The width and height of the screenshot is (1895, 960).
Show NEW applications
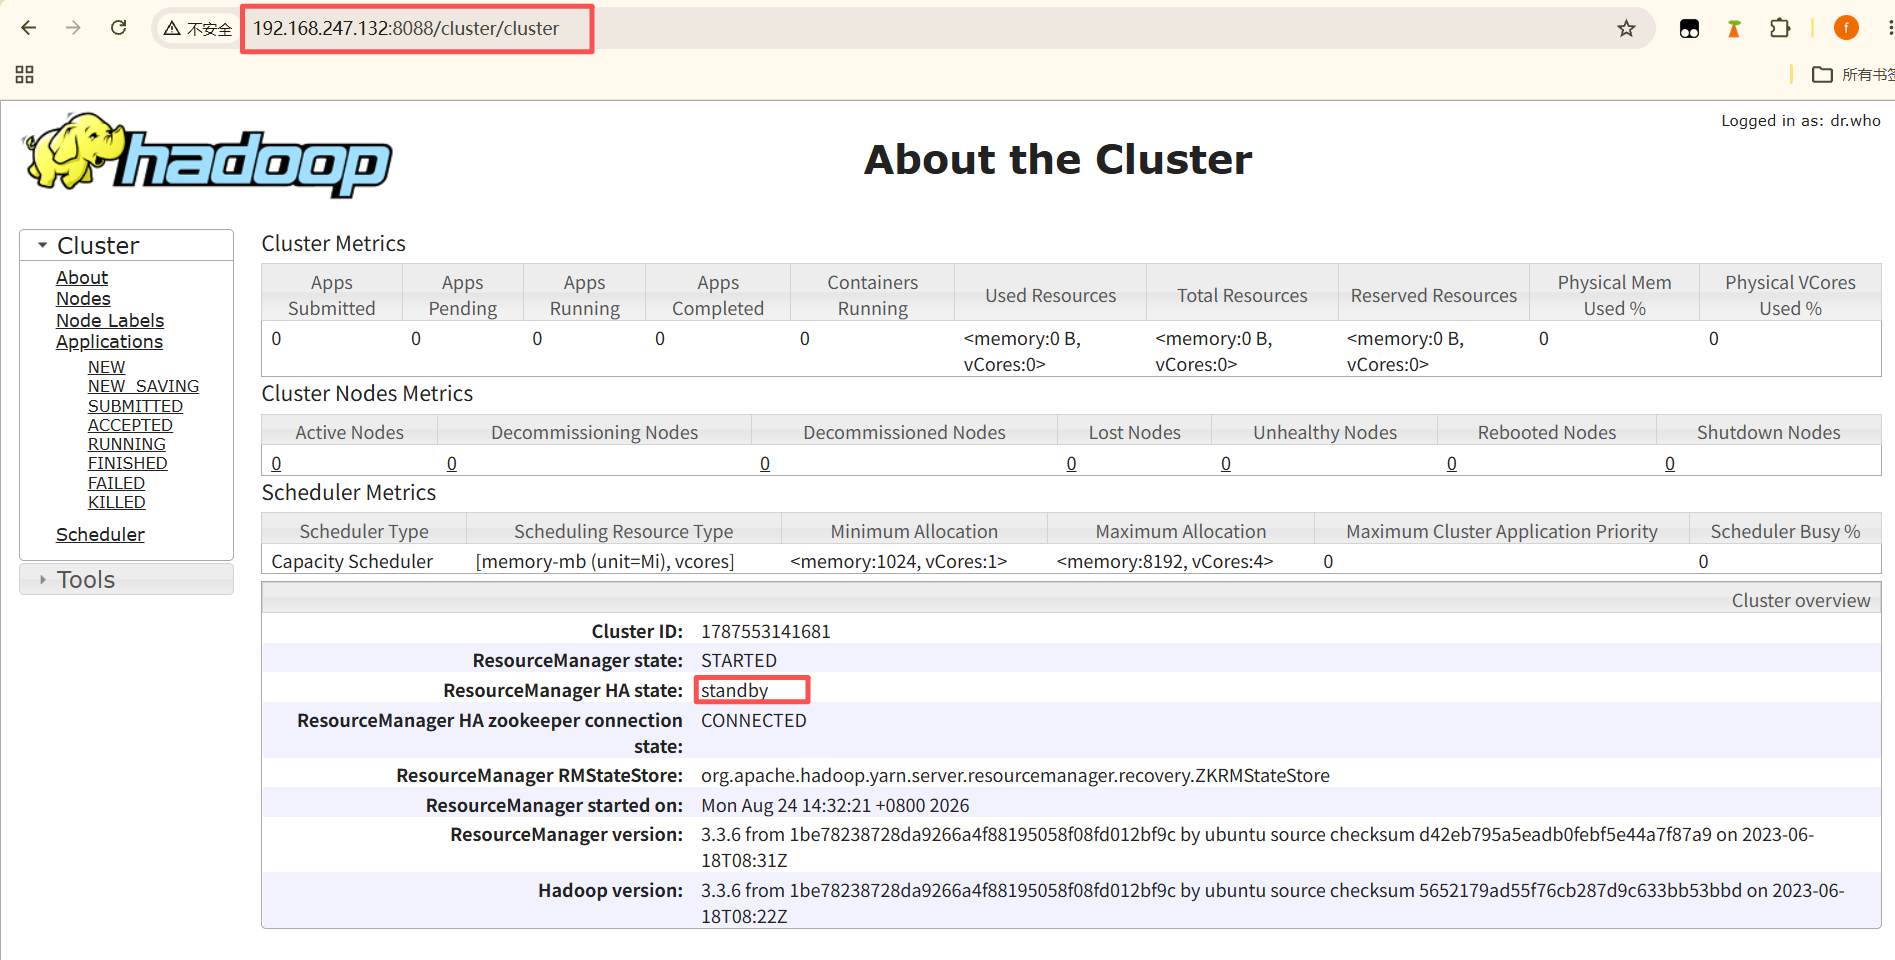pyautogui.click(x=106, y=367)
